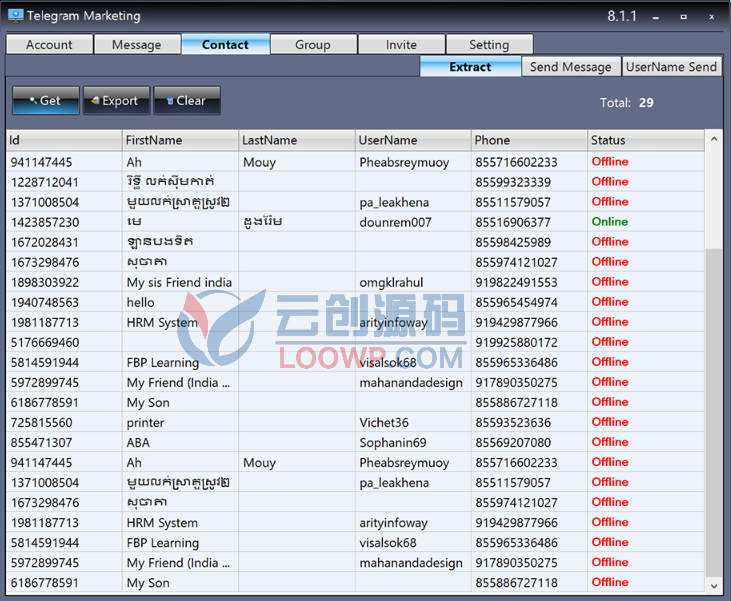Click the 8.1.1 version label
This screenshot has height=601, width=731.
pyautogui.click(x=622, y=16)
